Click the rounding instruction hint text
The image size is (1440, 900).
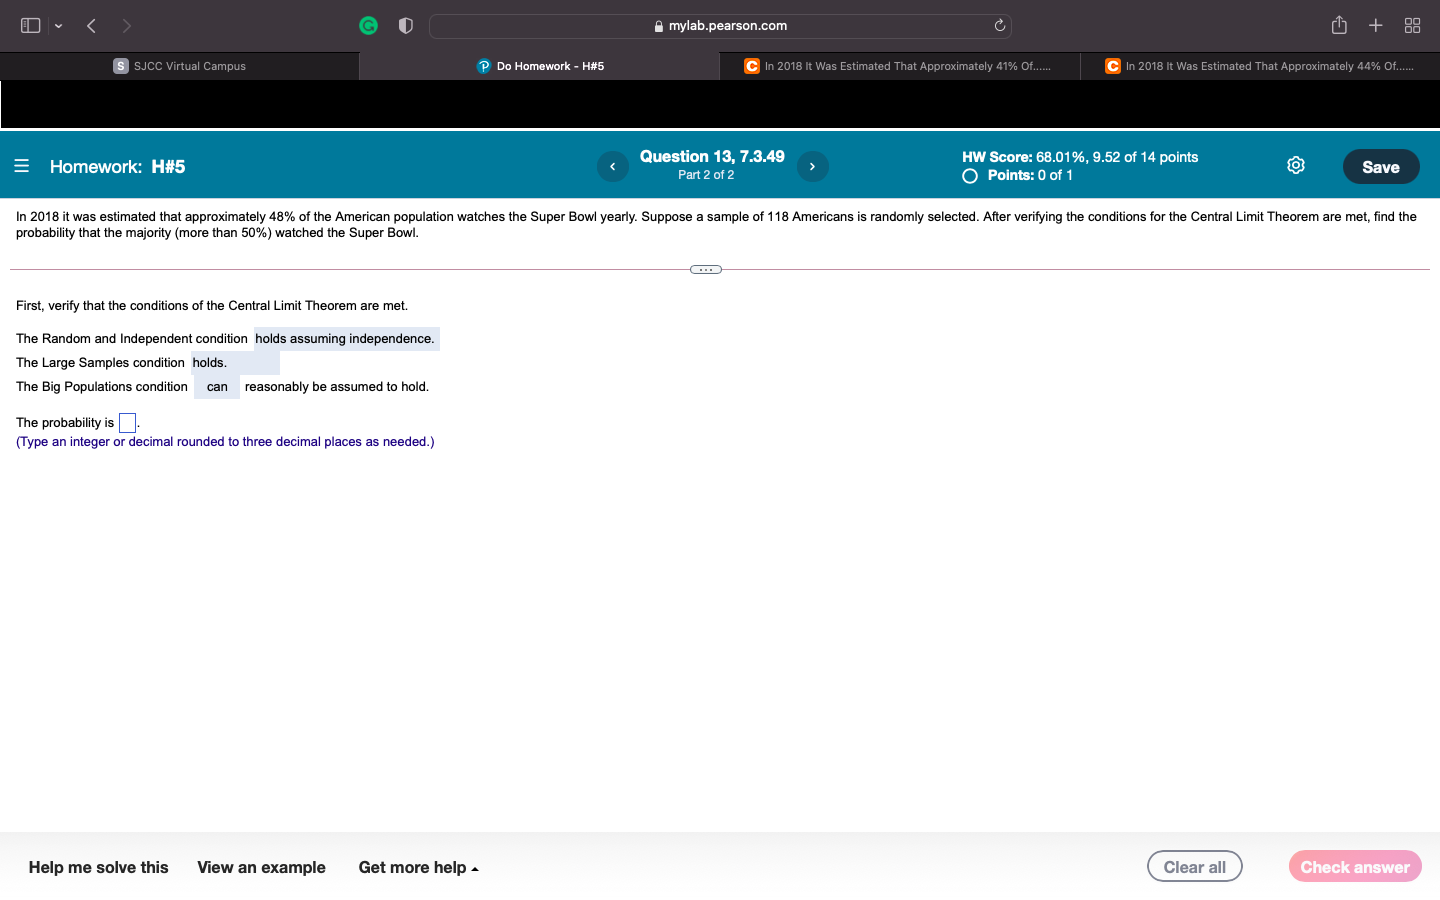click(225, 442)
